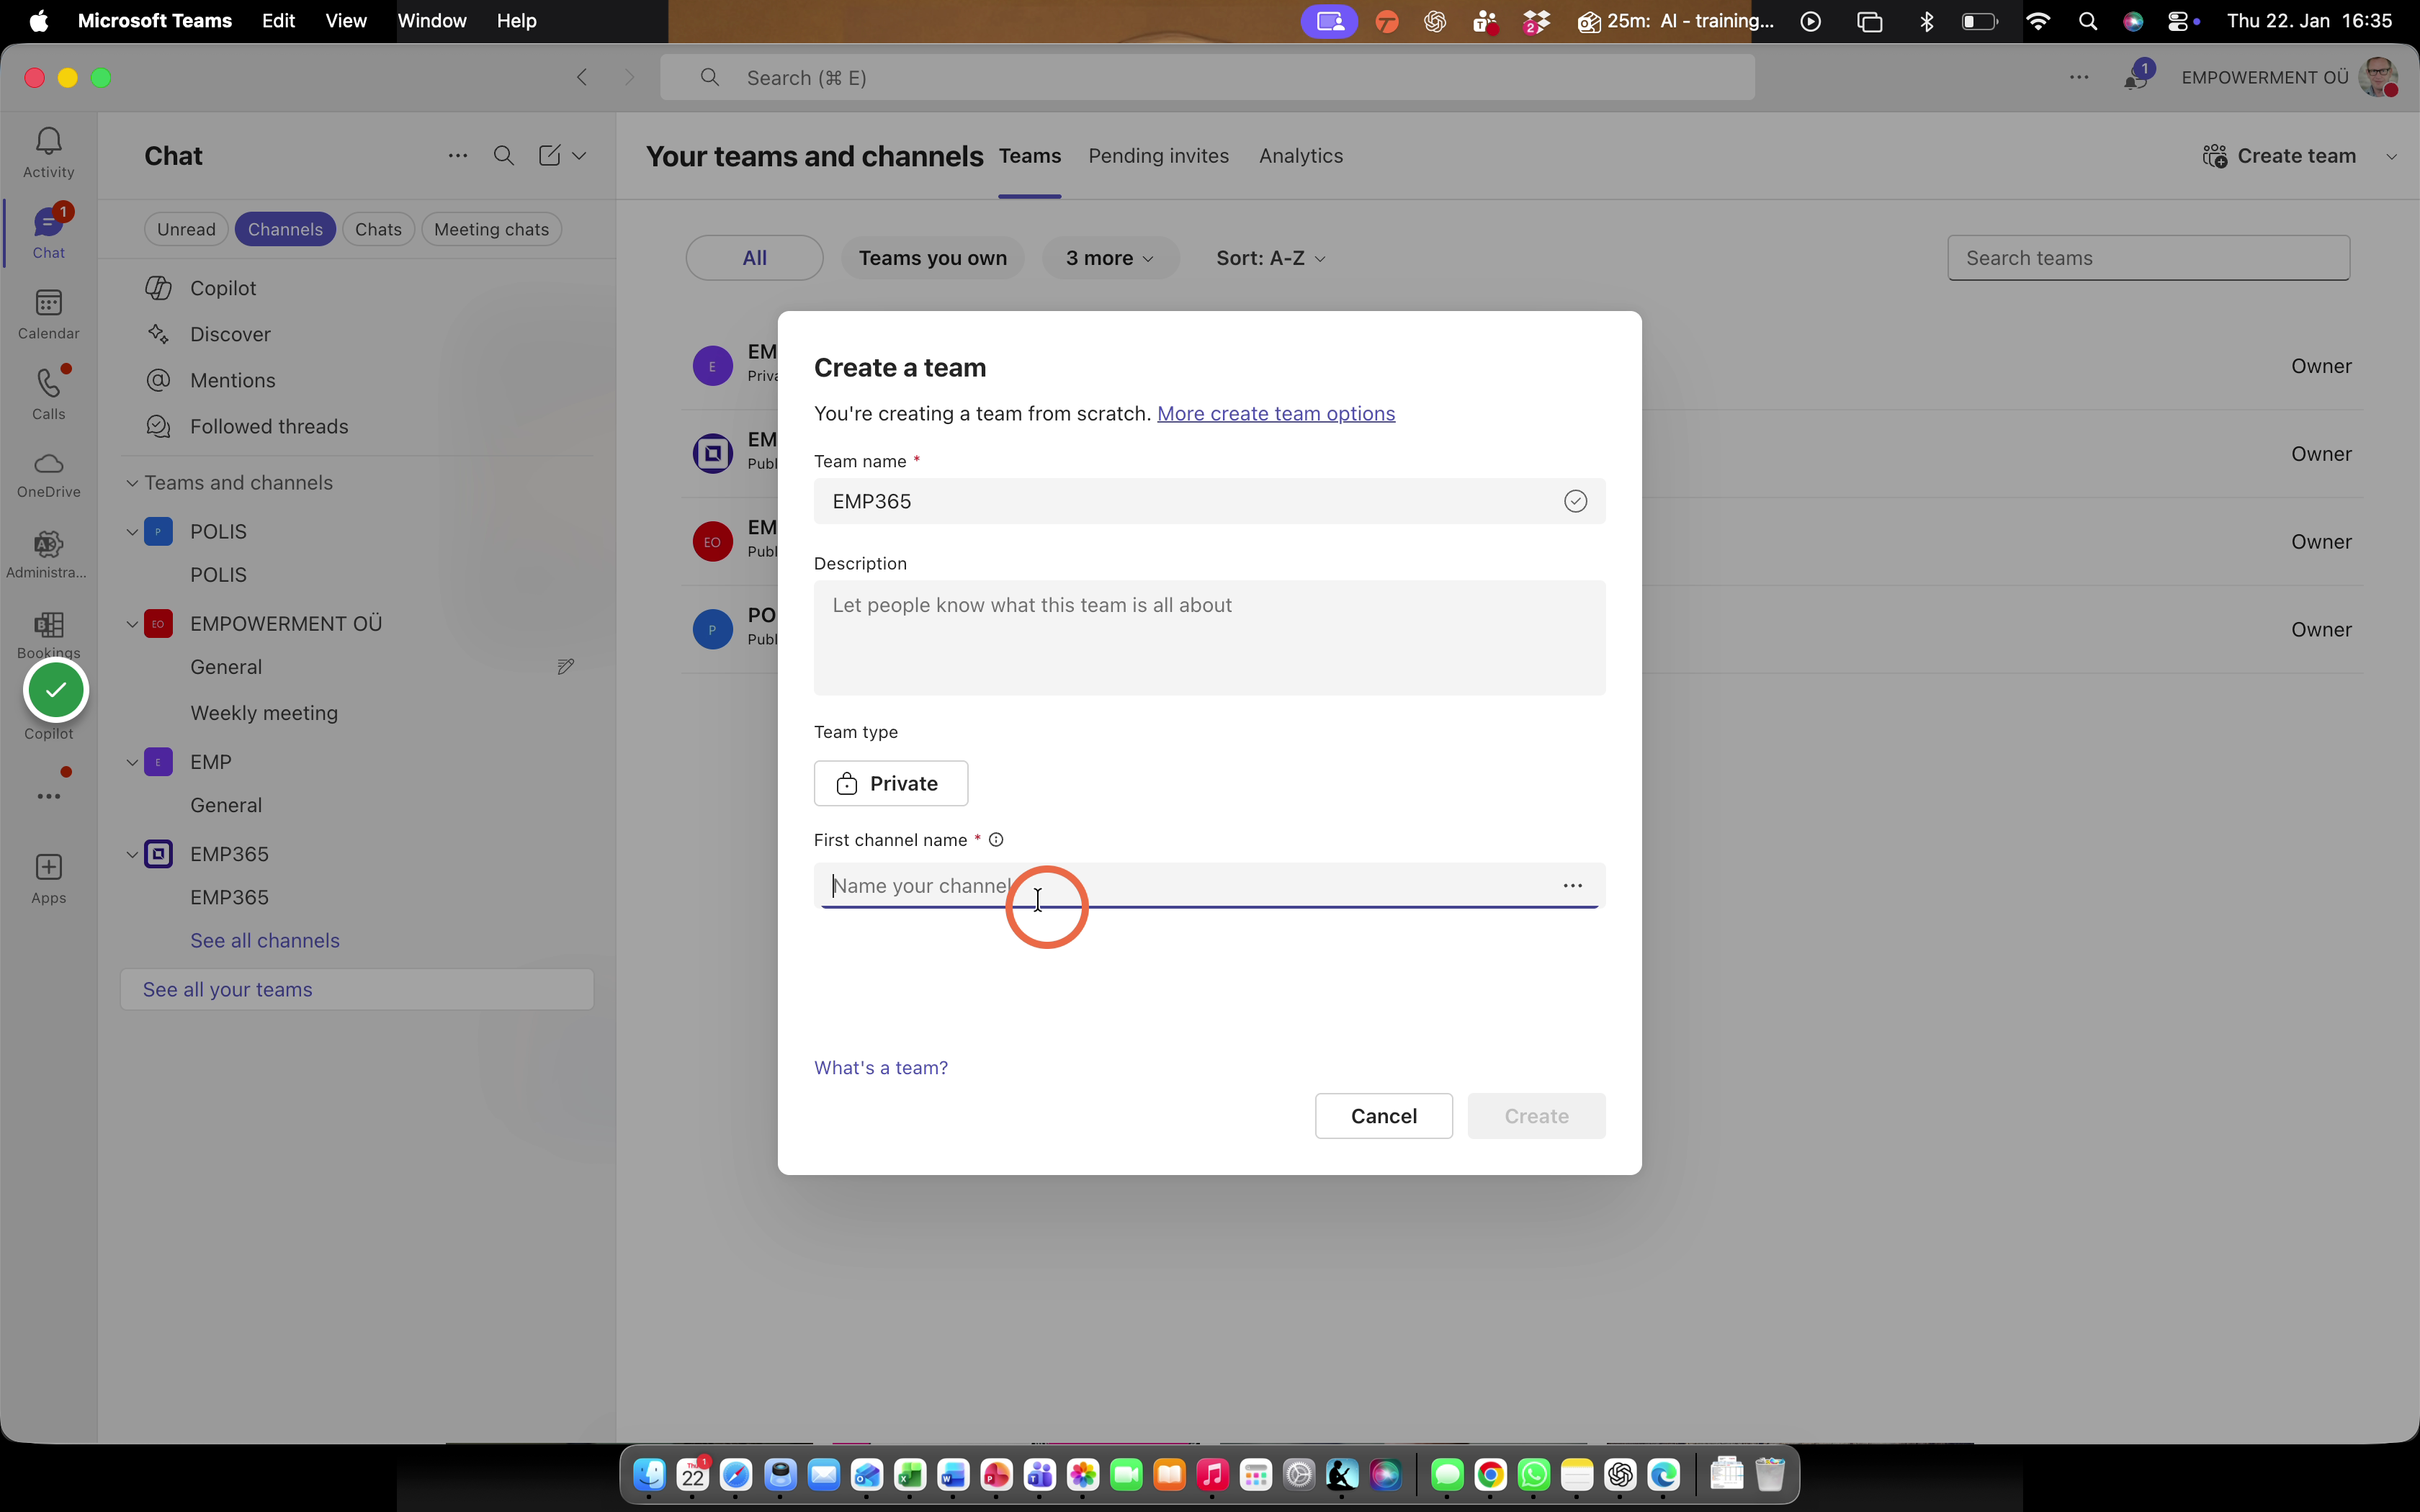Open the Activity bell in sidebar
Screen dimensions: 2420x1512
(48, 152)
